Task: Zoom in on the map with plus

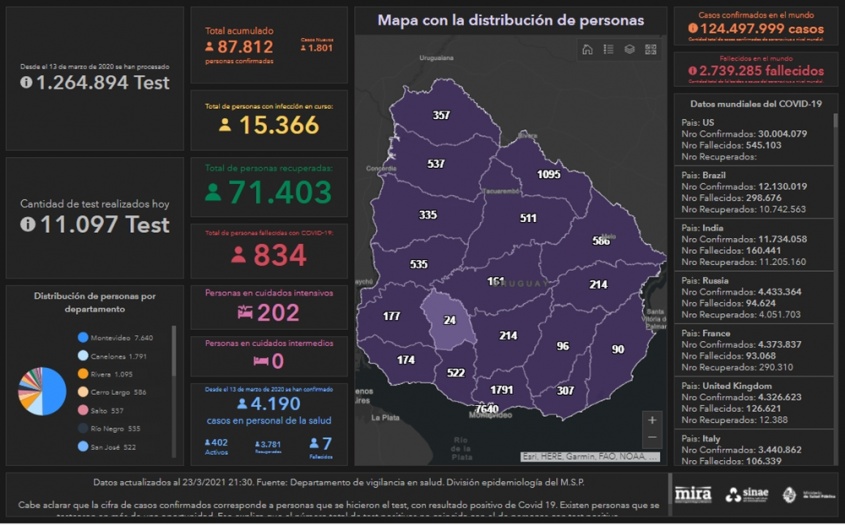Action: [652, 420]
